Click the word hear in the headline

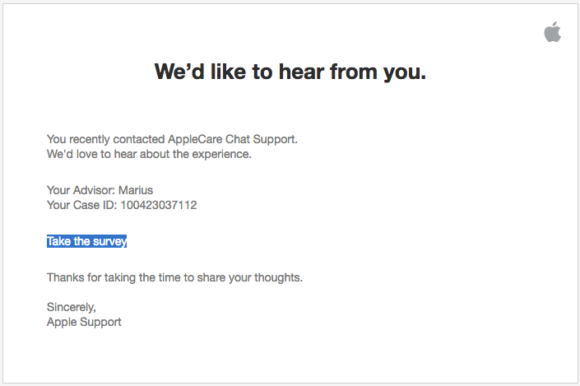pyautogui.click(x=301, y=72)
